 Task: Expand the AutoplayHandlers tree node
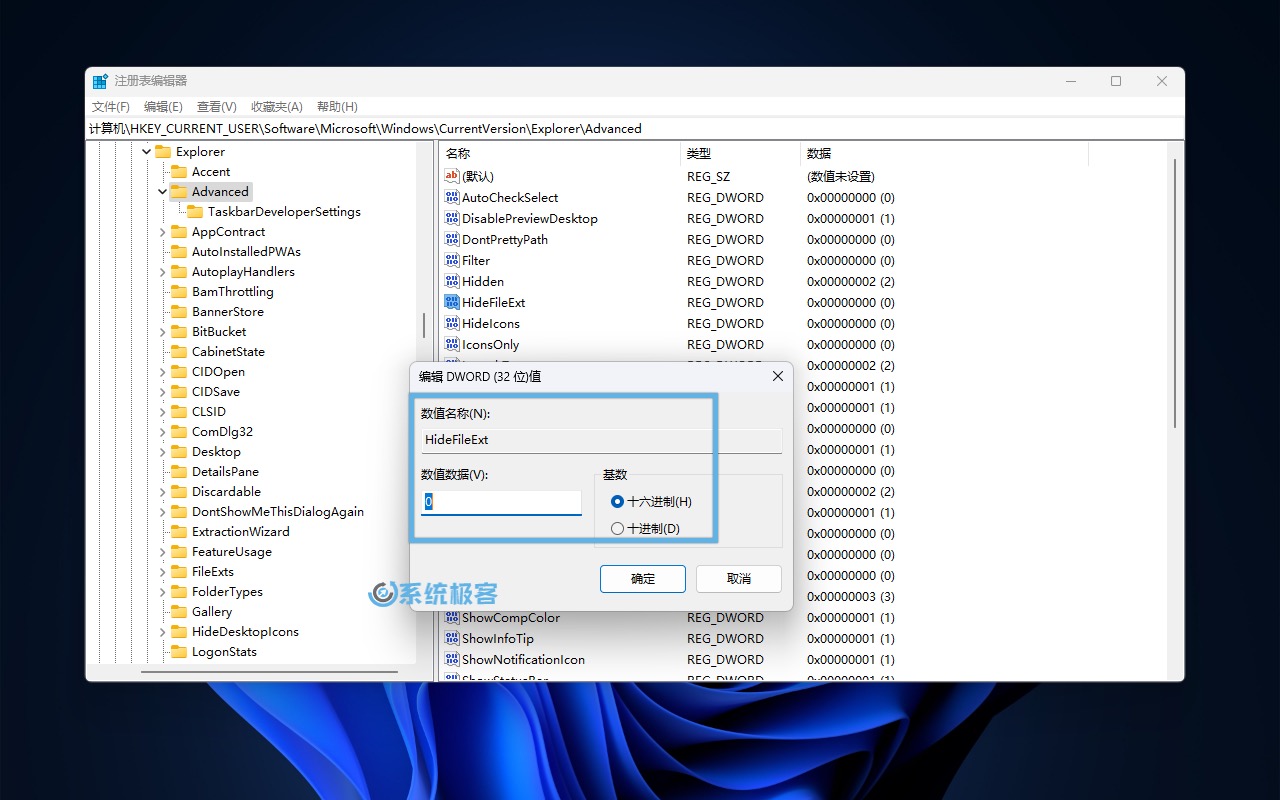coord(162,272)
